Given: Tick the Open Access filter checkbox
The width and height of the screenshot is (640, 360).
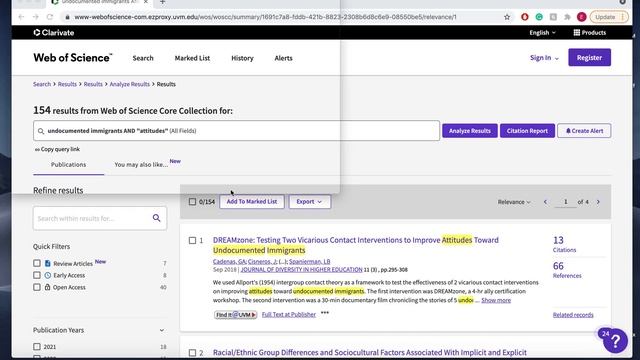Looking at the screenshot, I should (x=37, y=287).
